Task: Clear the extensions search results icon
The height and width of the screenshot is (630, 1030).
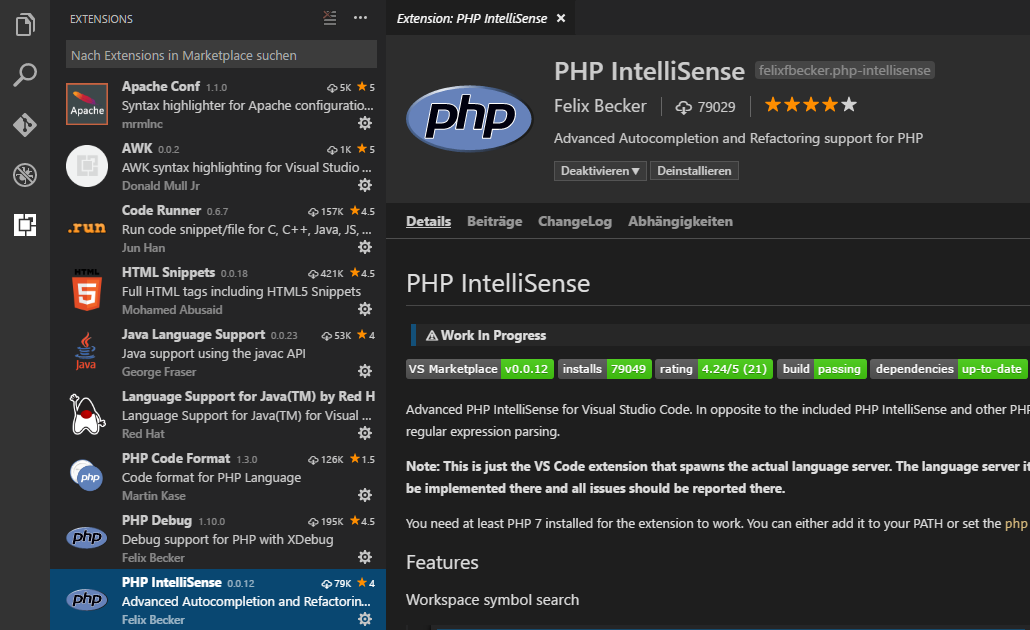Action: click(329, 18)
